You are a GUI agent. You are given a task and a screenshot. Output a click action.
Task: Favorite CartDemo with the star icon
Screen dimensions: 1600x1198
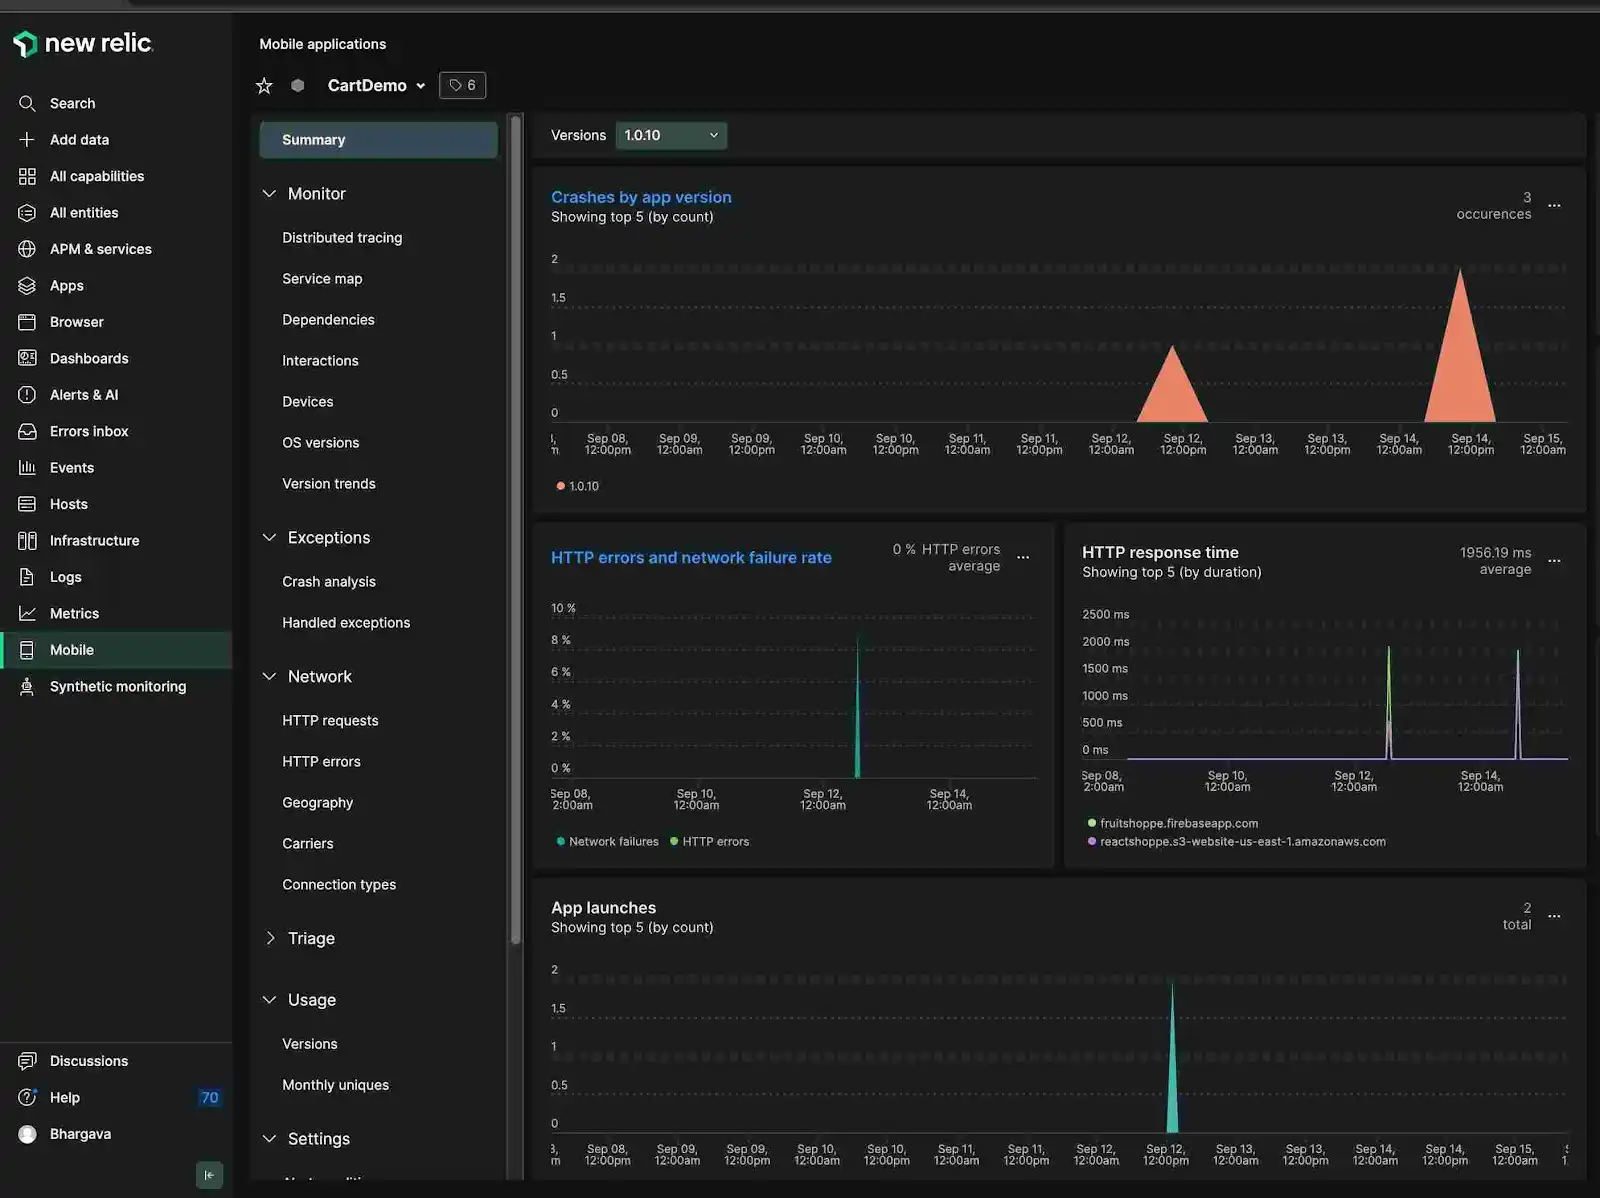click(x=264, y=86)
